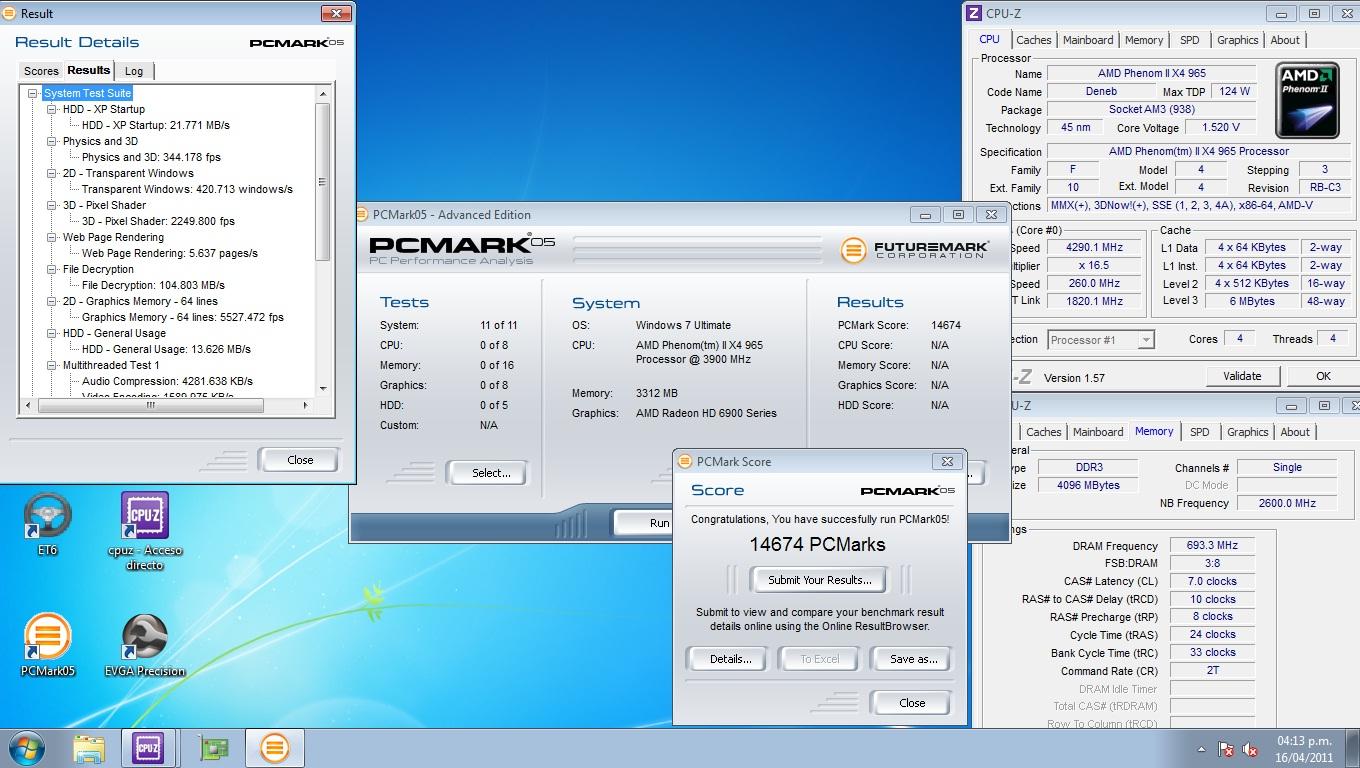Screen dimensions: 1360x768
Task: Open the Memory tab in top CPU-Z
Action: click(1144, 40)
